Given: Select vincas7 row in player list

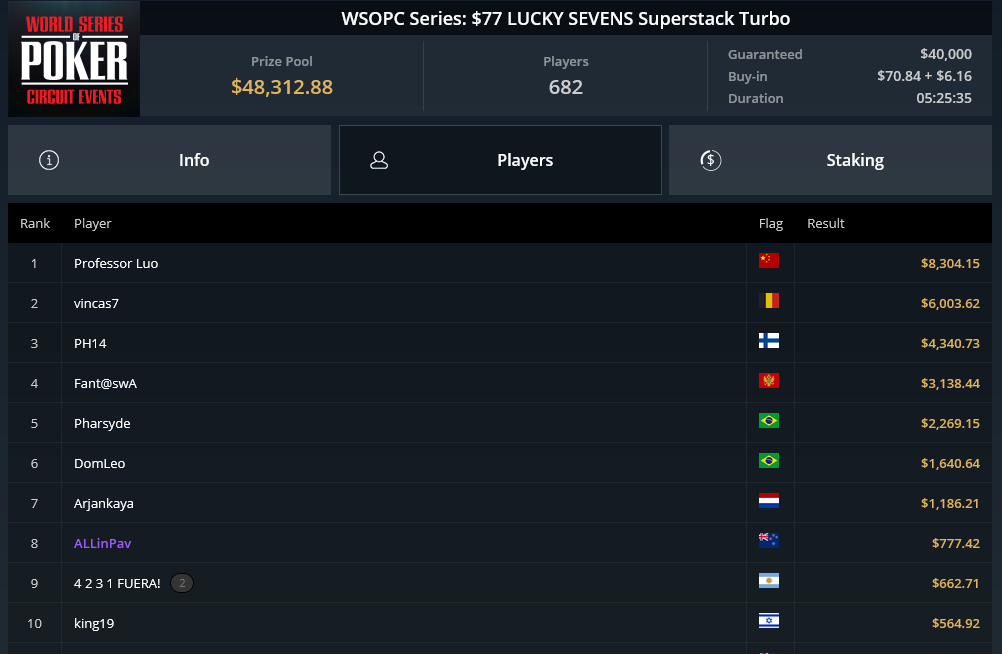Looking at the screenshot, I should (500, 303).
